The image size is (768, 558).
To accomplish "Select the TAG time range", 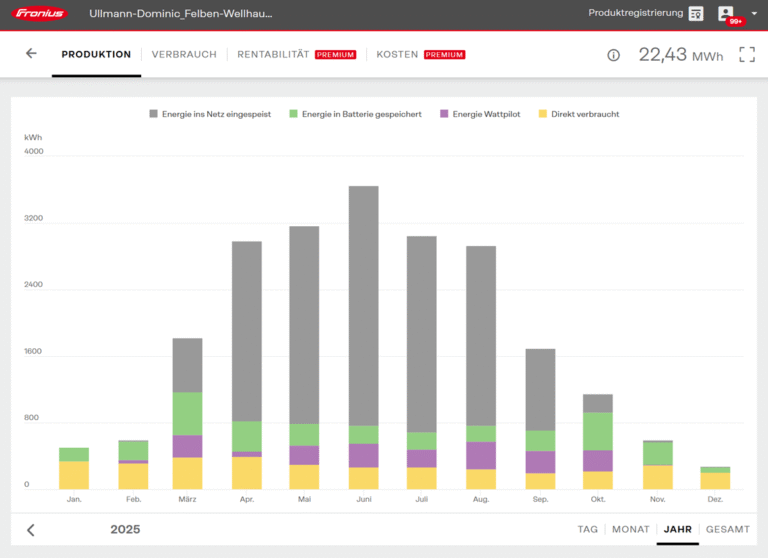I will 587,529.
